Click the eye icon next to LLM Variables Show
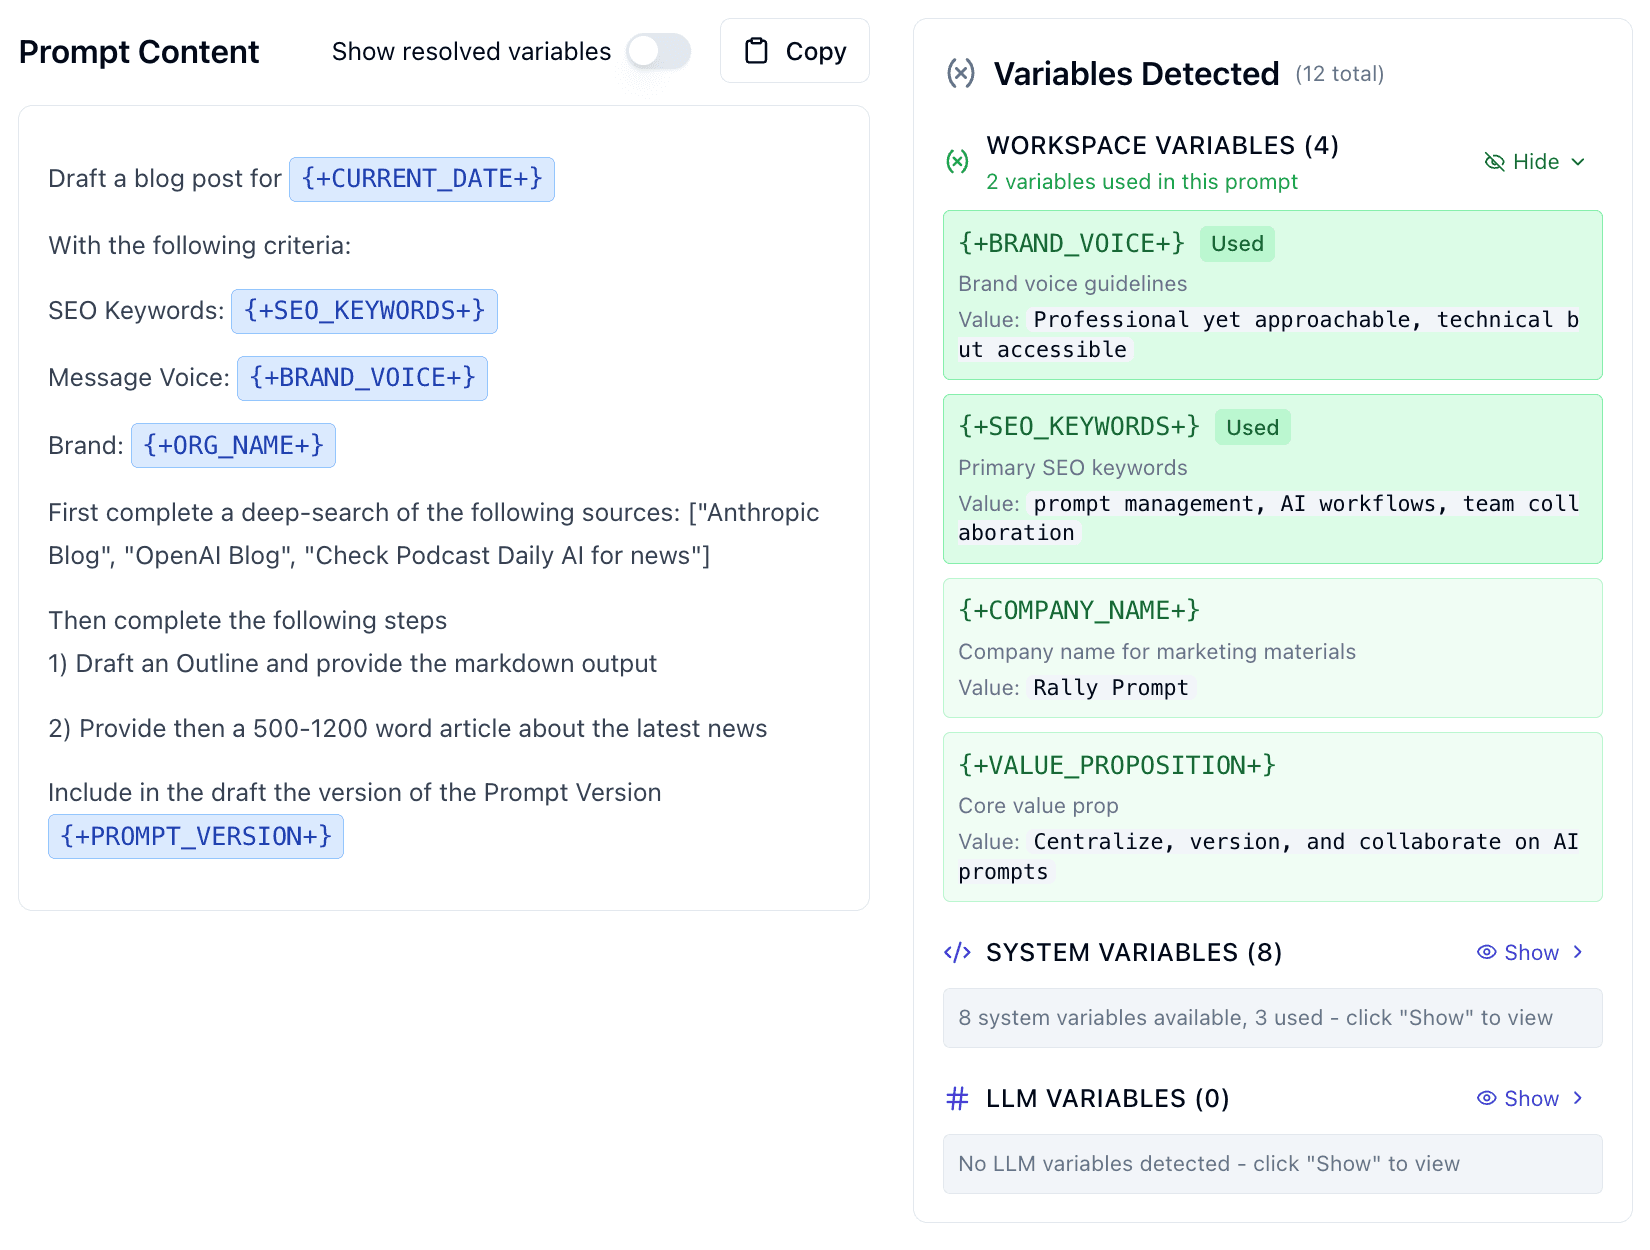Viewport: 1650px width, 1250px height. (x=1487, y=1098)
